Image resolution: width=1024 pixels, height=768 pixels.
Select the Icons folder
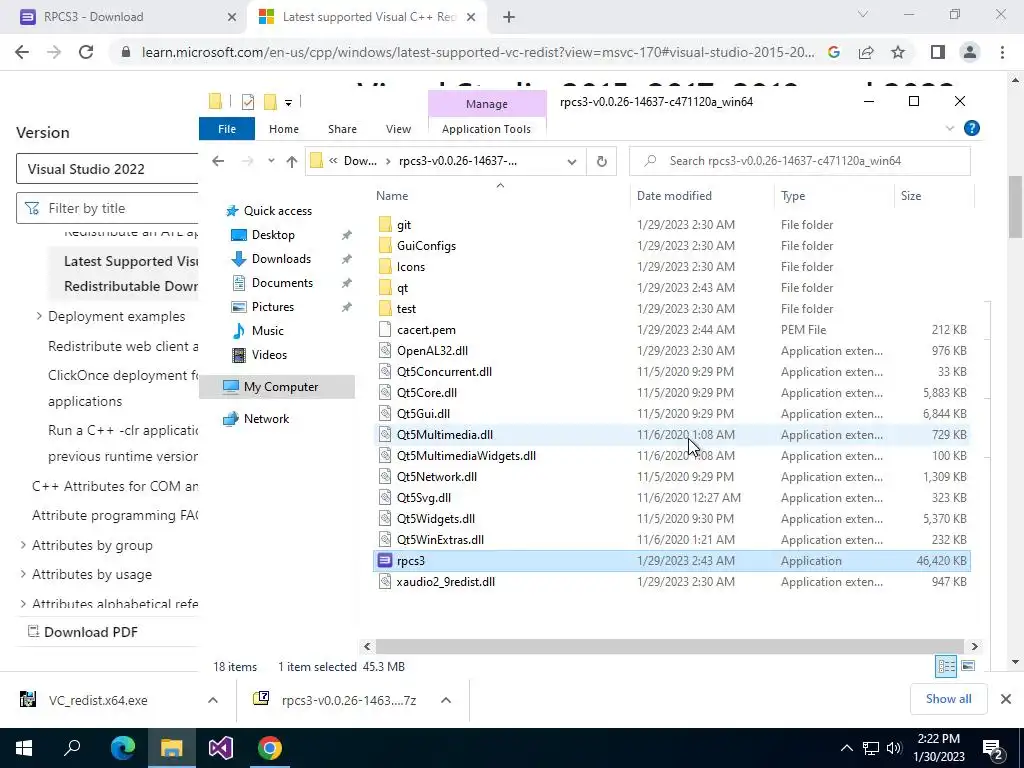pos(410,266)
